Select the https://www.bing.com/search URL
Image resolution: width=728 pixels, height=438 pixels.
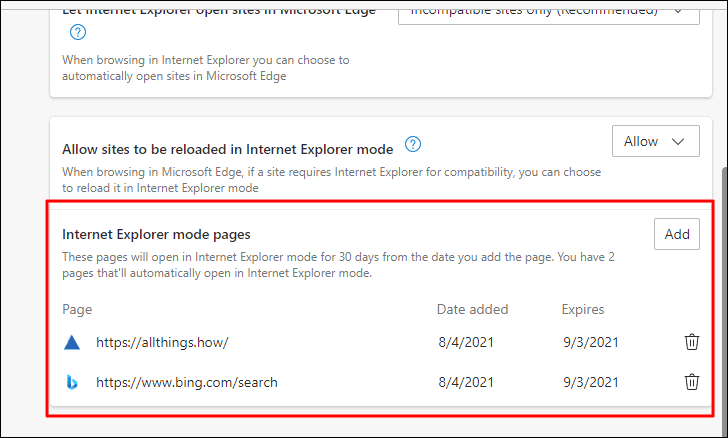click(x=187, y=382)
